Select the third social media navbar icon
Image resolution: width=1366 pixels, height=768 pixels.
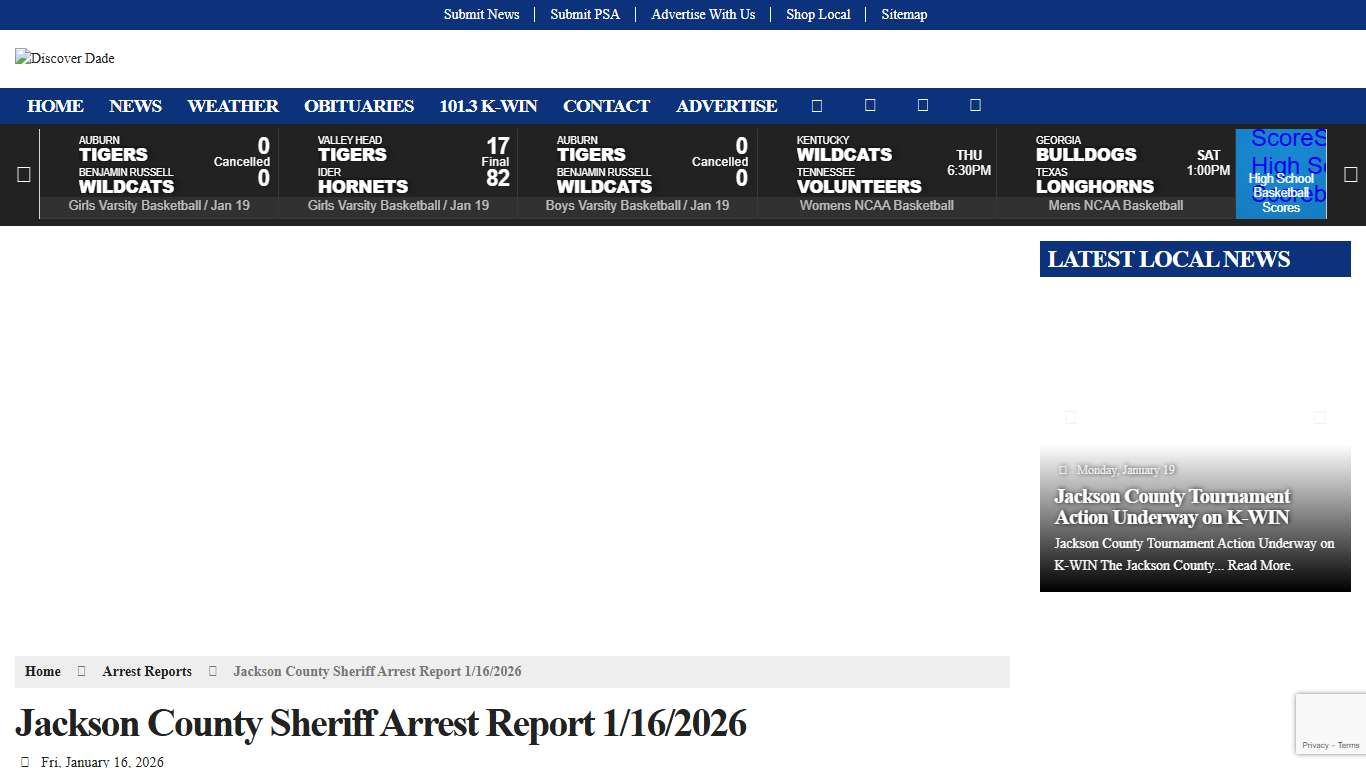coord(922,105)
